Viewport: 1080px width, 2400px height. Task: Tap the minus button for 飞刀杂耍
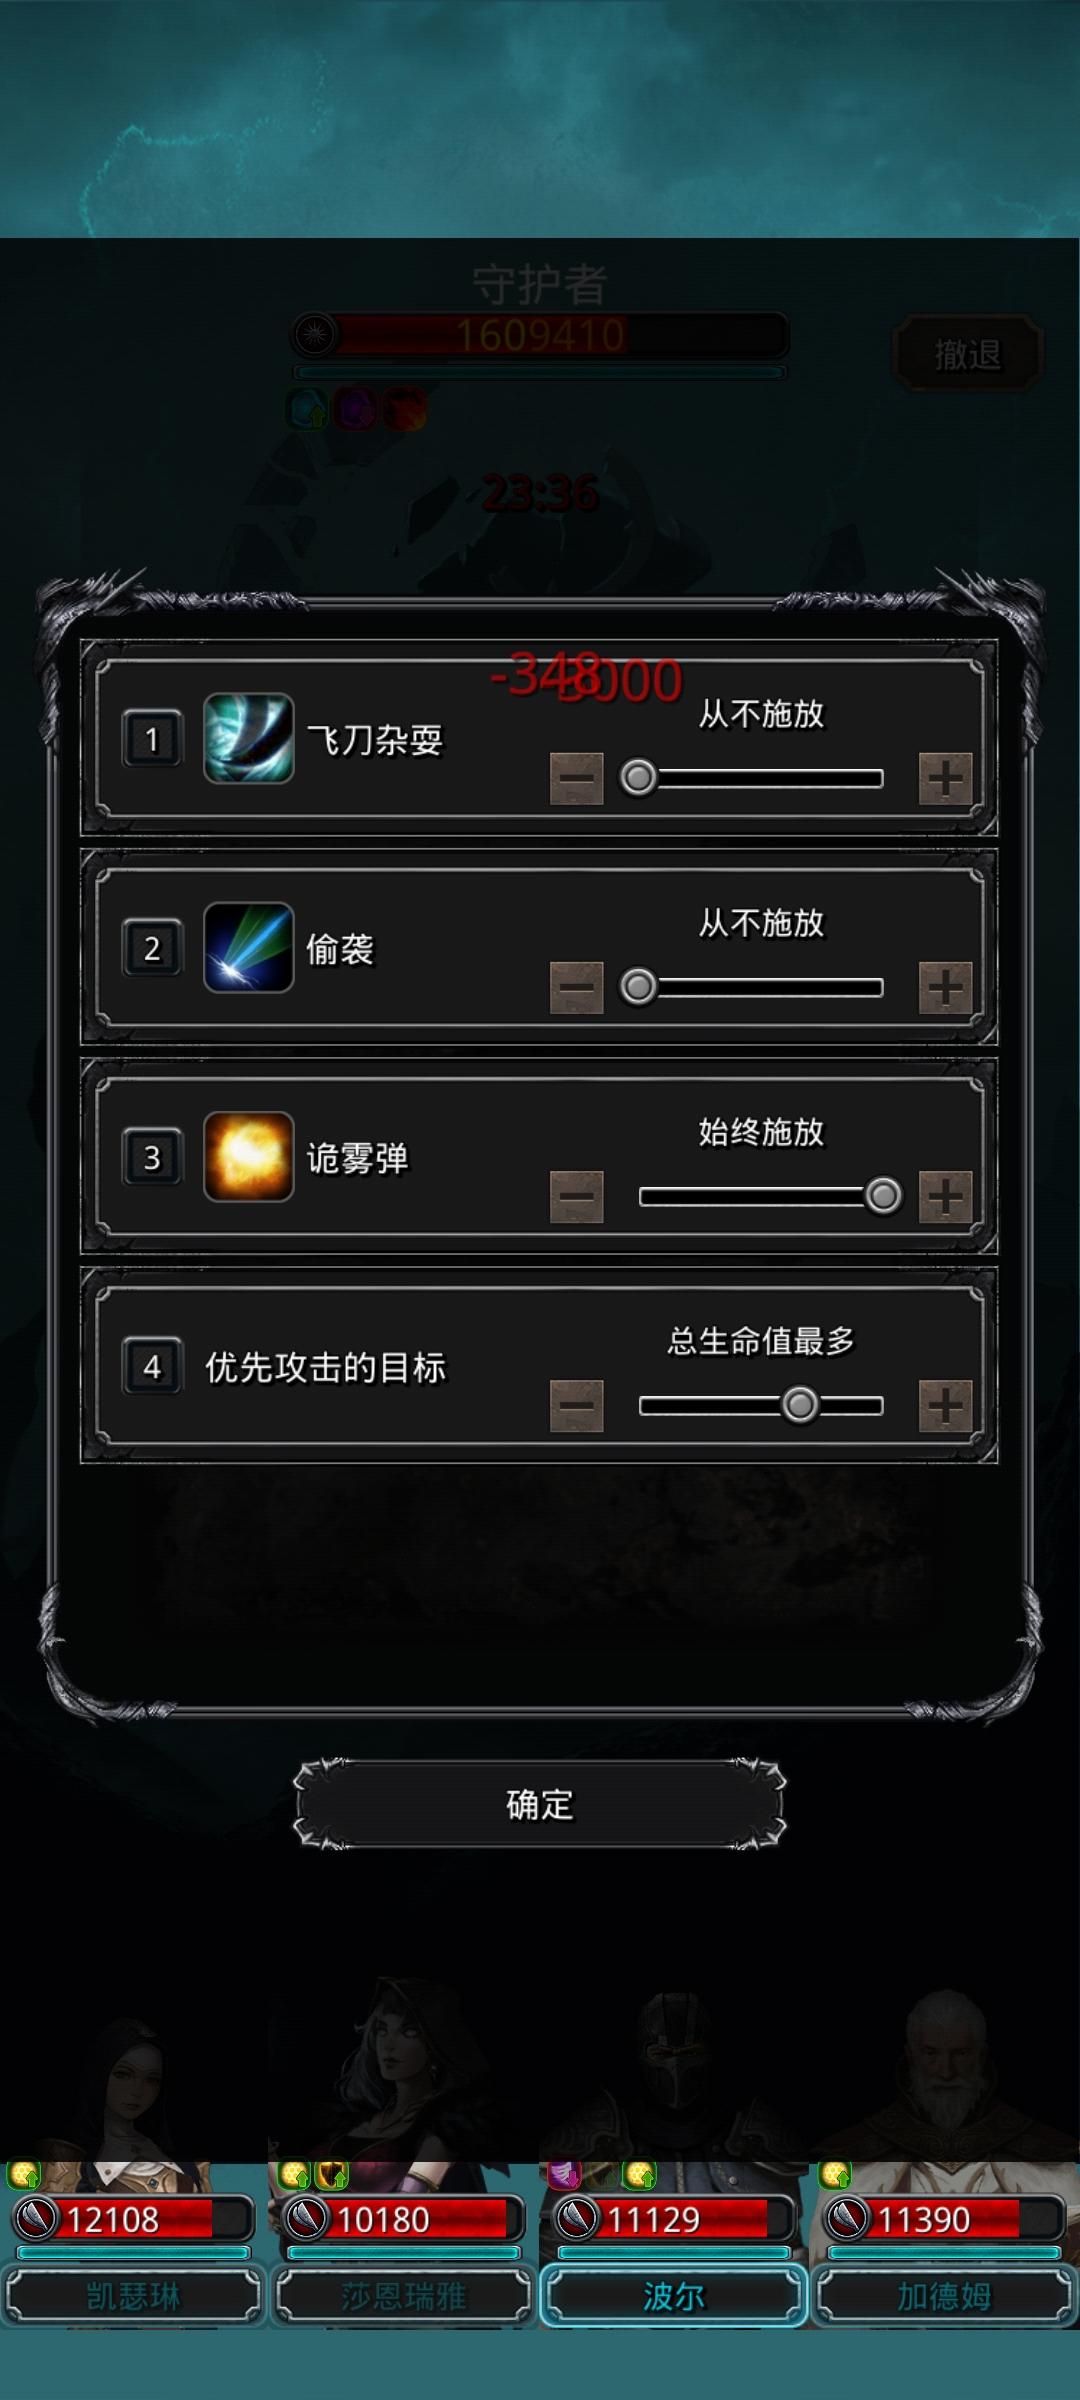(x=577, y=778)
